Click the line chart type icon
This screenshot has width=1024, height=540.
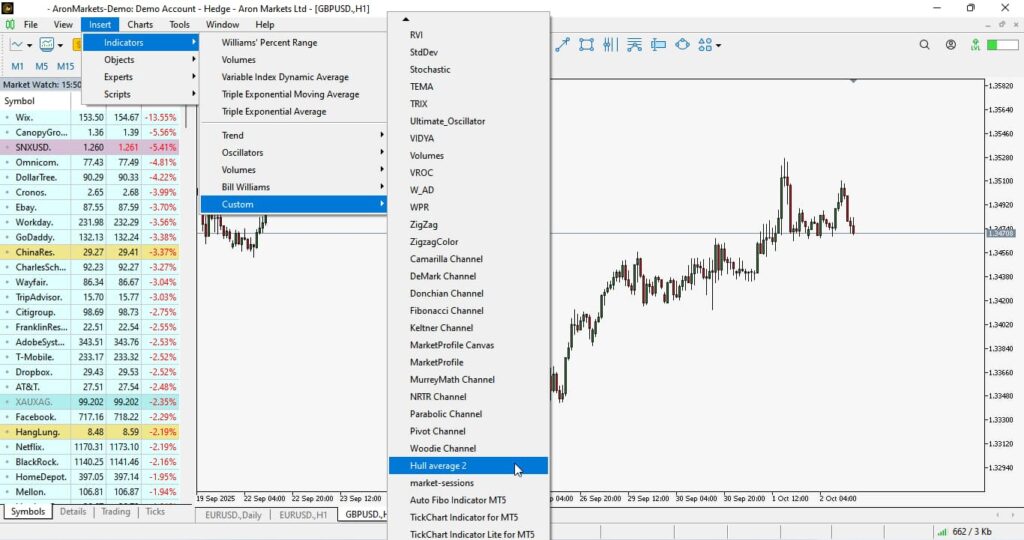click(x=17, y=45)
